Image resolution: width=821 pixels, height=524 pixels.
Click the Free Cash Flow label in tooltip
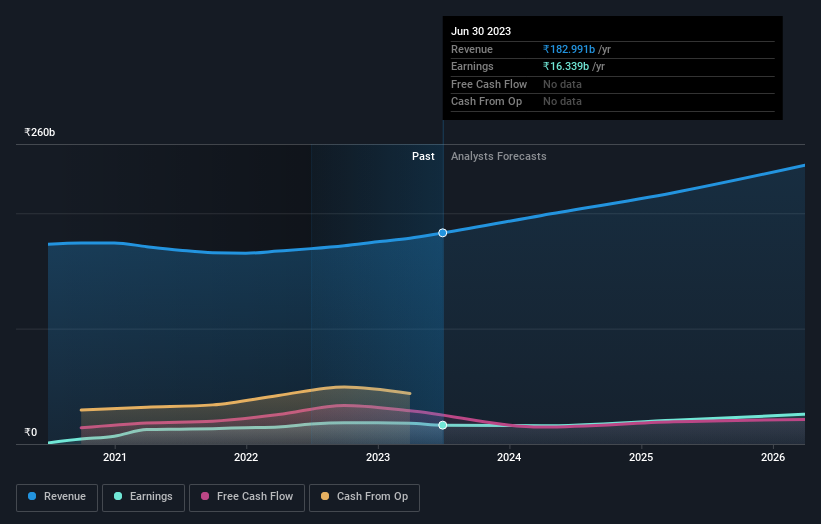tap(489, 84)
